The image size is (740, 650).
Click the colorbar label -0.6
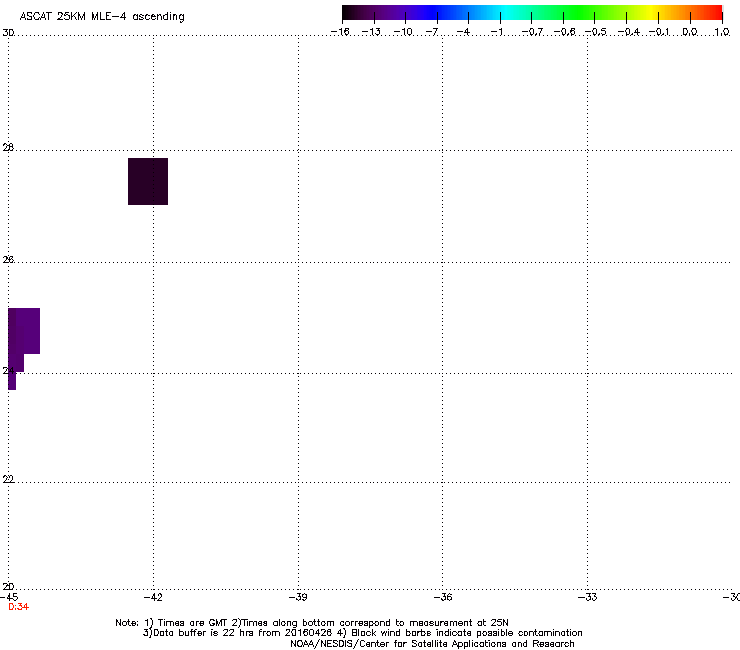(564, 32)
